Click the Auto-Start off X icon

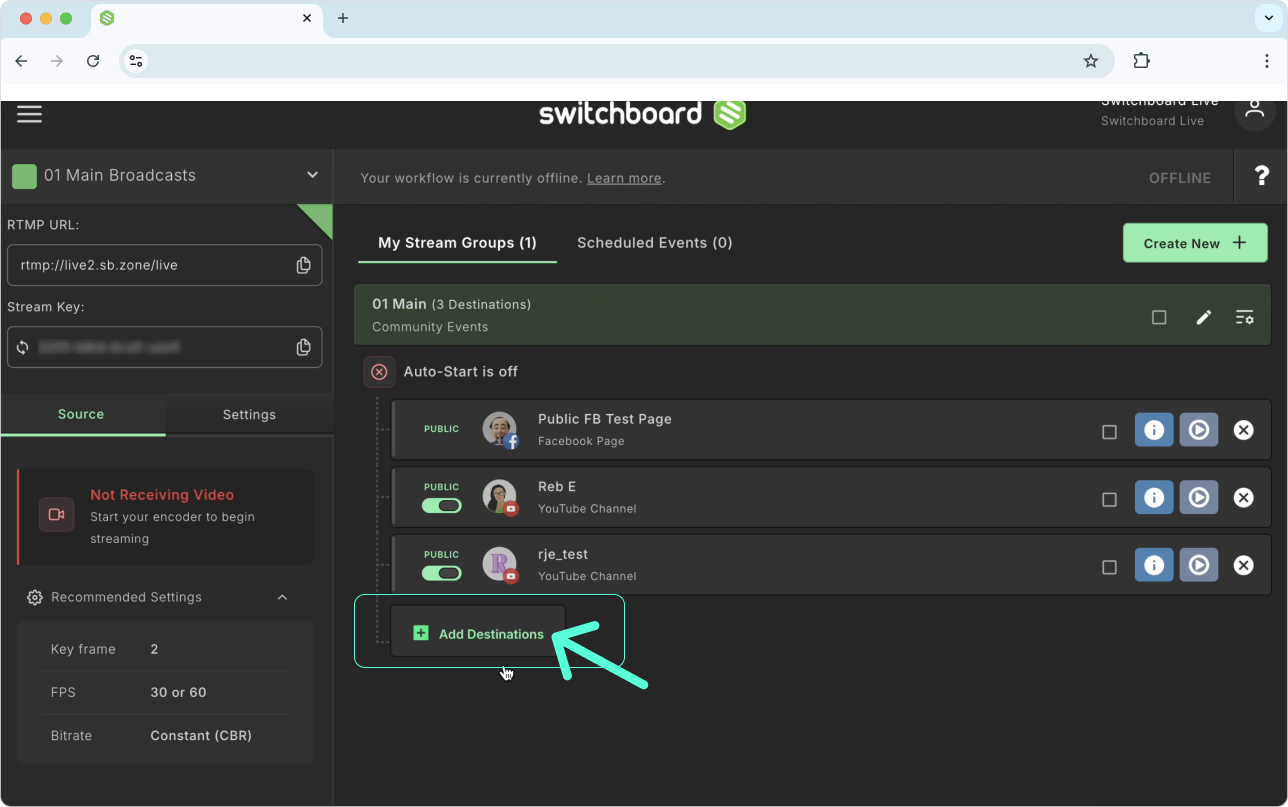click(379, 372)
